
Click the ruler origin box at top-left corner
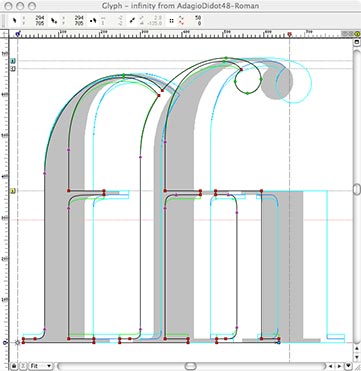[5, 34]
